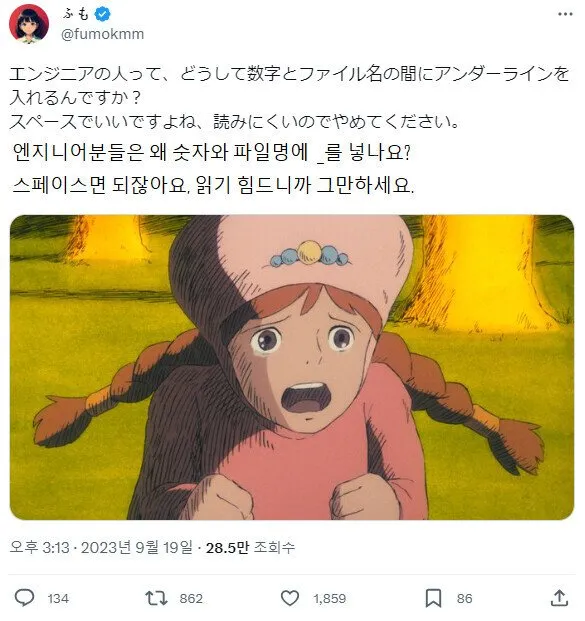Screen dimensions: 585x621
Task: Open the attached anime girl image
Action: point(292,367)
